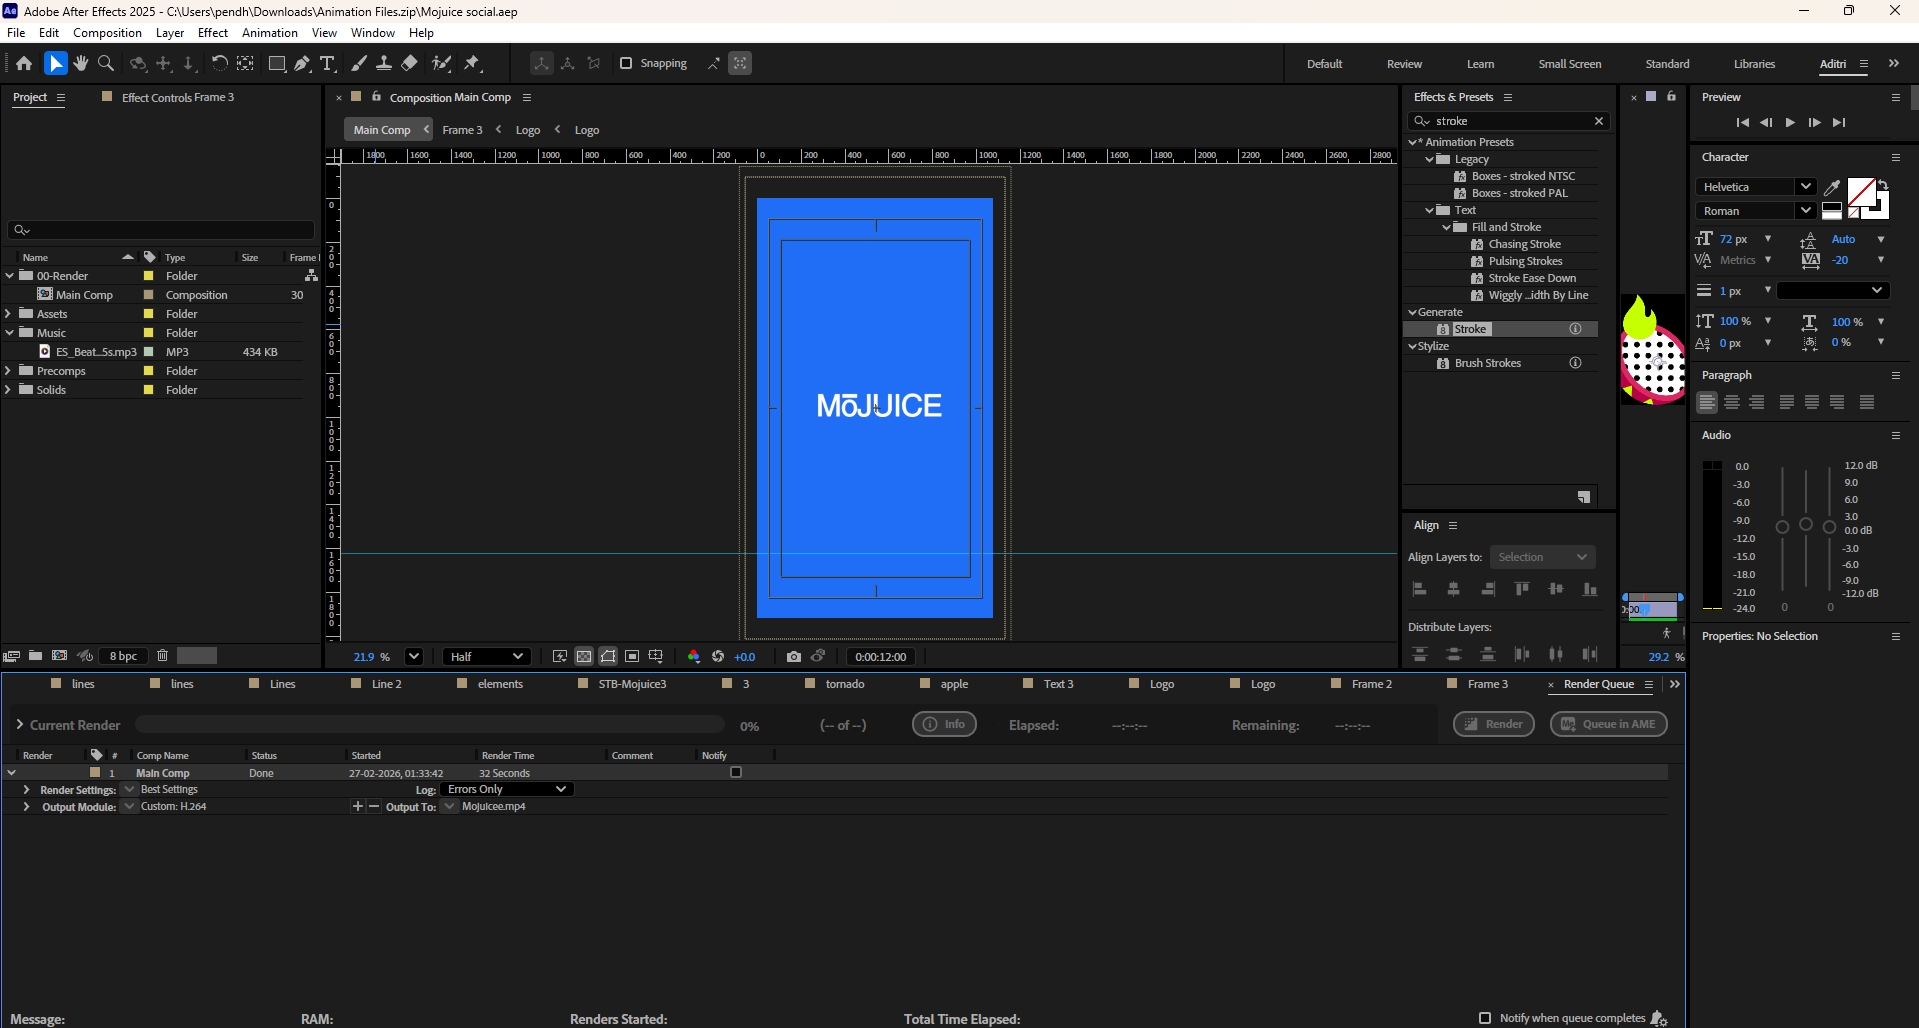Click the Render button
This screenshot has width=1919, height=1028.
click(1494, 724)
